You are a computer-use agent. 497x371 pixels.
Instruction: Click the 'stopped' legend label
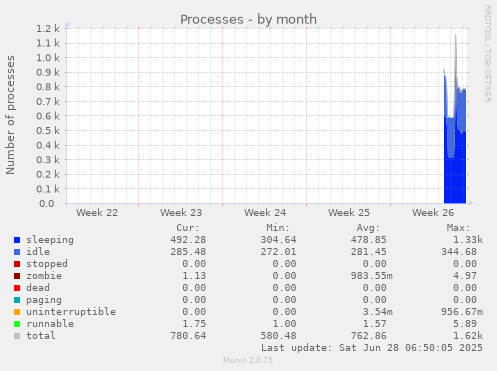47,264
